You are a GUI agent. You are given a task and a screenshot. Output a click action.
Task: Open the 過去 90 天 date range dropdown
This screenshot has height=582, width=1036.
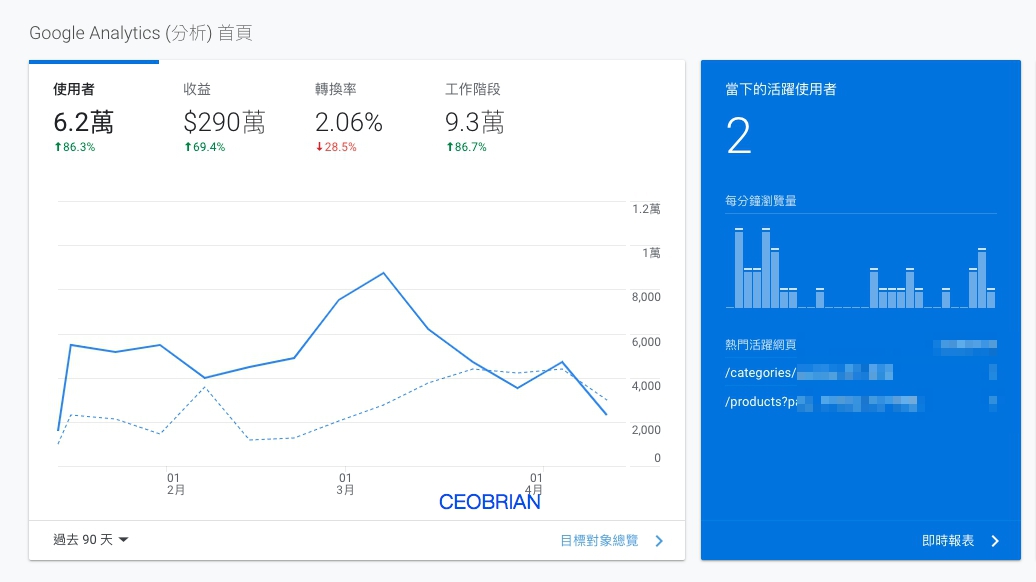point(91,540)
